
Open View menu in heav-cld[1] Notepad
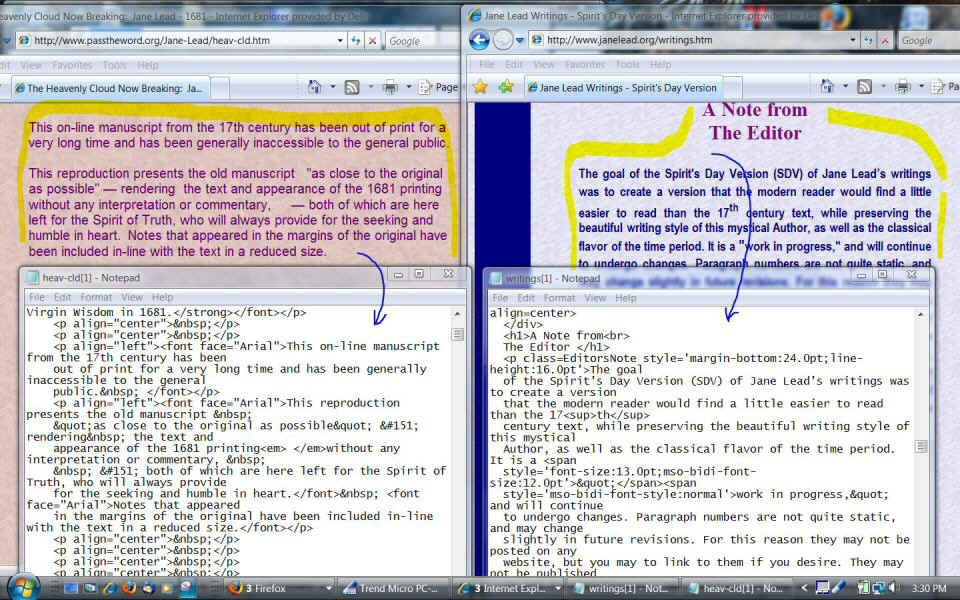click(x=132, y=297)
